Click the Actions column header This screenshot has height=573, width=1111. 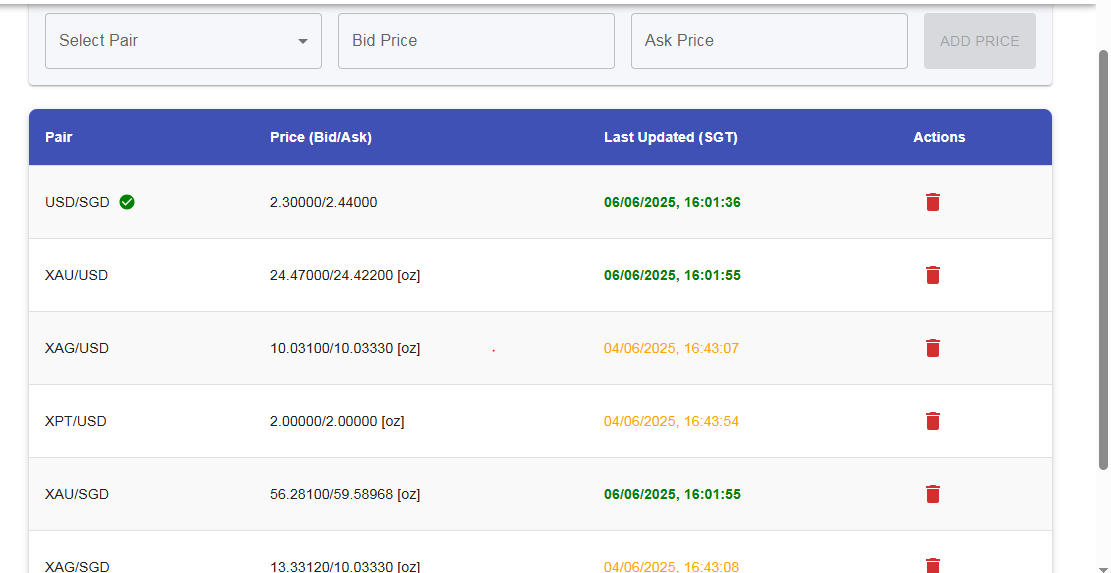939,137
